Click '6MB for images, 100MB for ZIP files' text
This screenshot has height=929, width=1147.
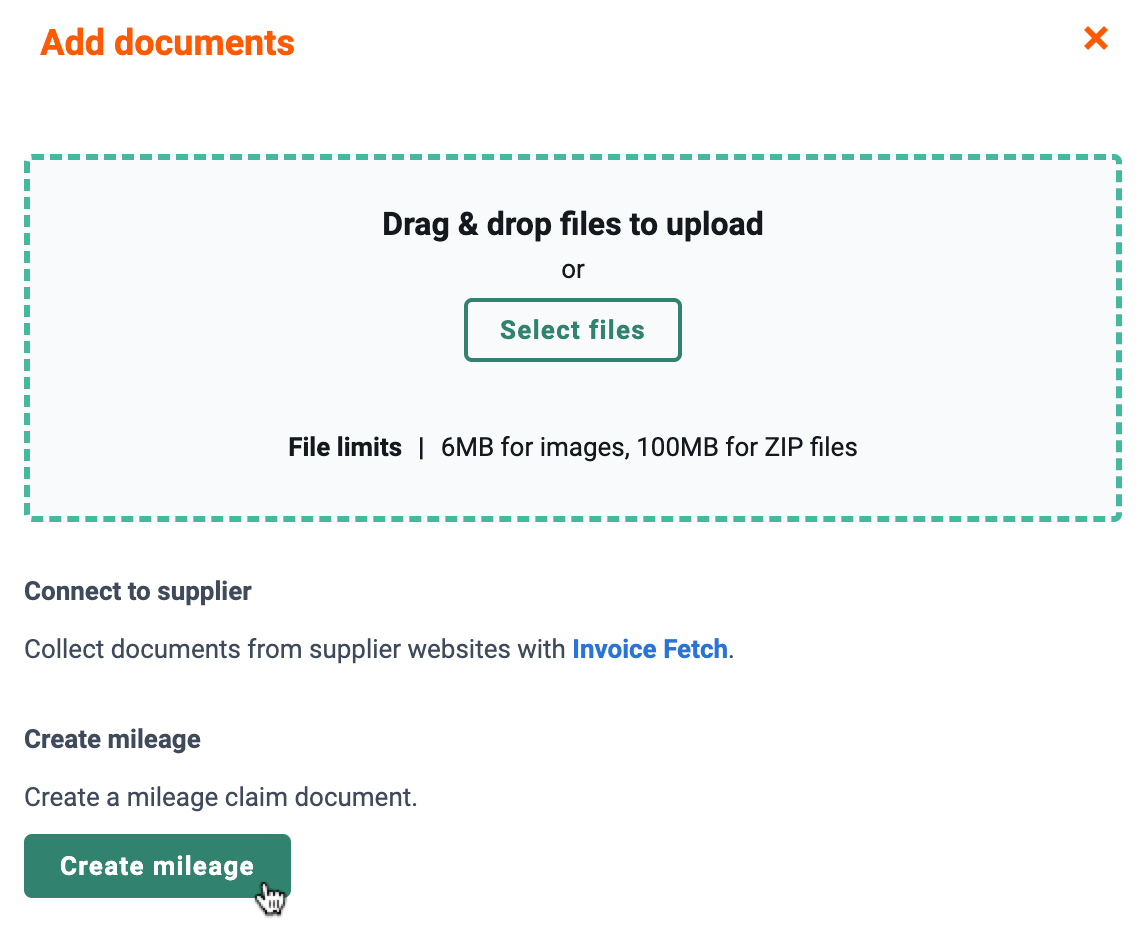649,447
